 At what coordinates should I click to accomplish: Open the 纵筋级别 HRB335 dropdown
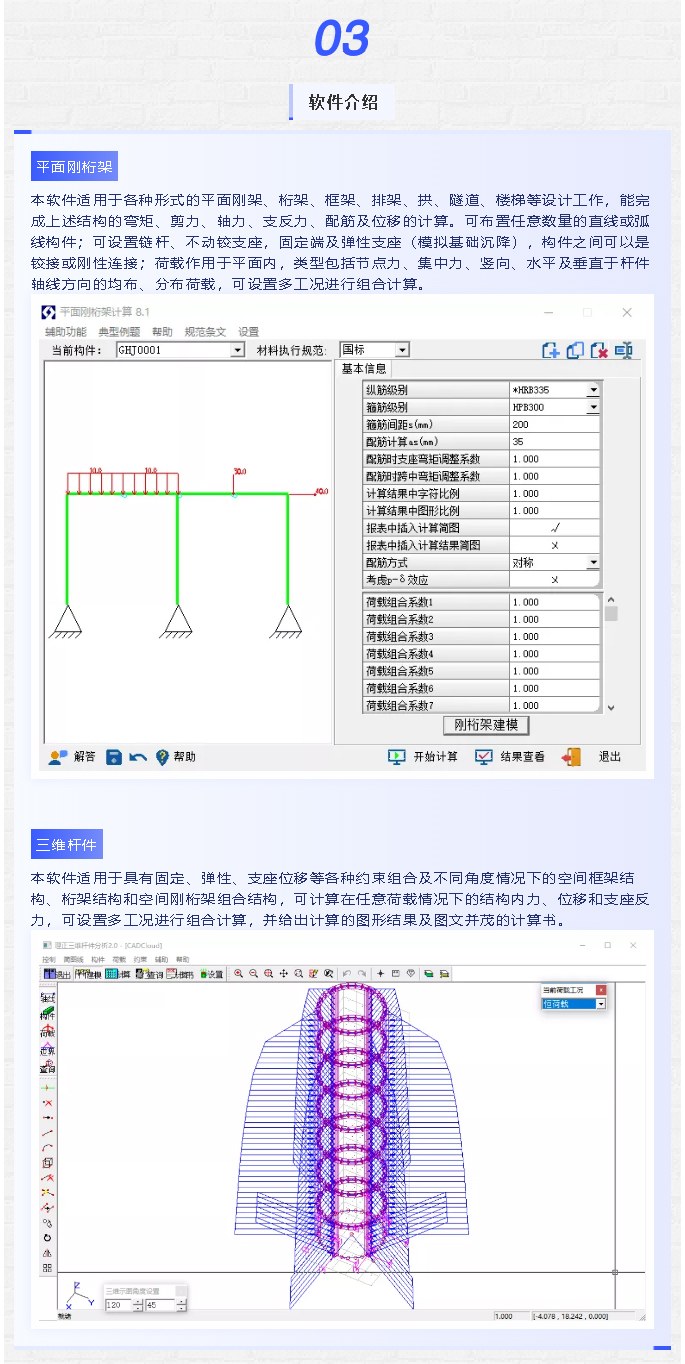point(593,390)
